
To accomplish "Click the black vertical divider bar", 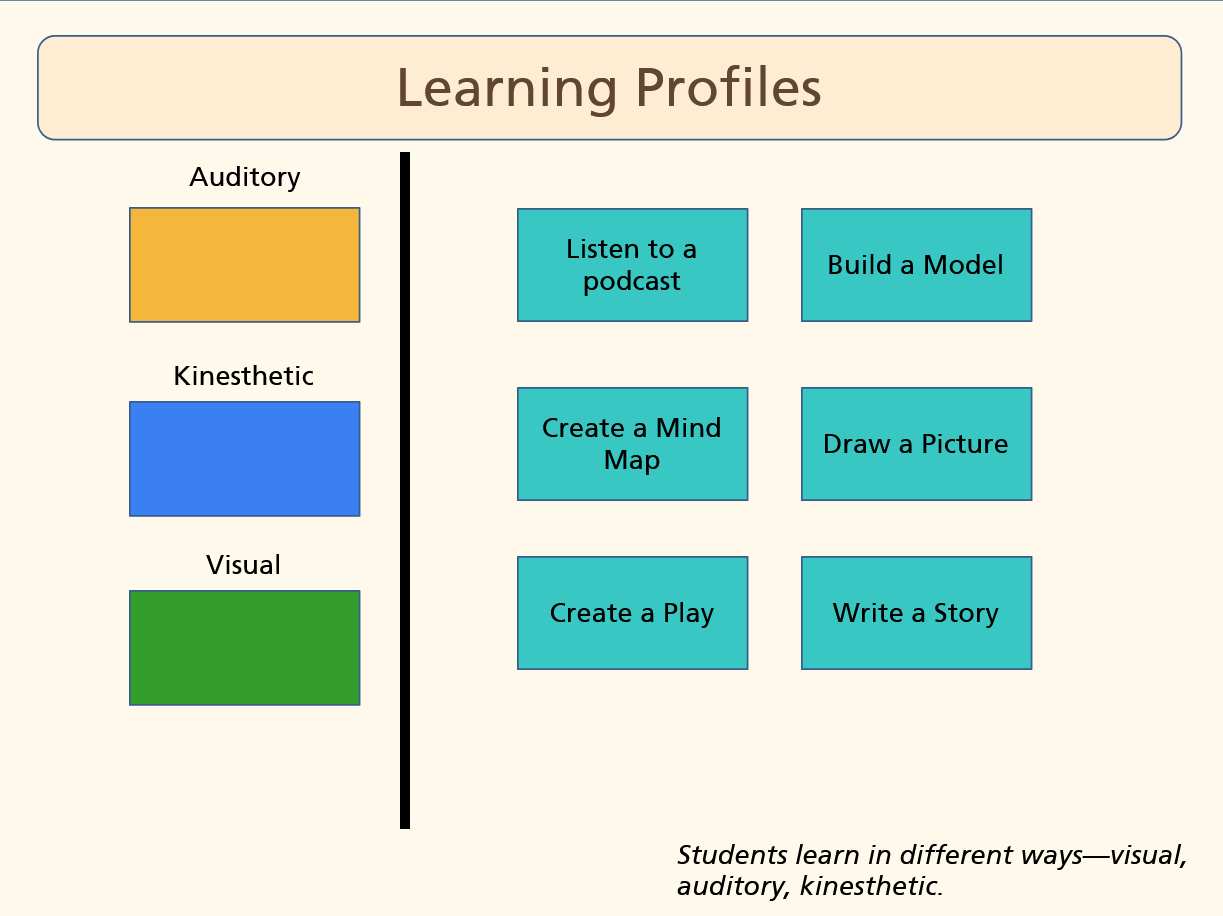I will [x=405, y=490].
